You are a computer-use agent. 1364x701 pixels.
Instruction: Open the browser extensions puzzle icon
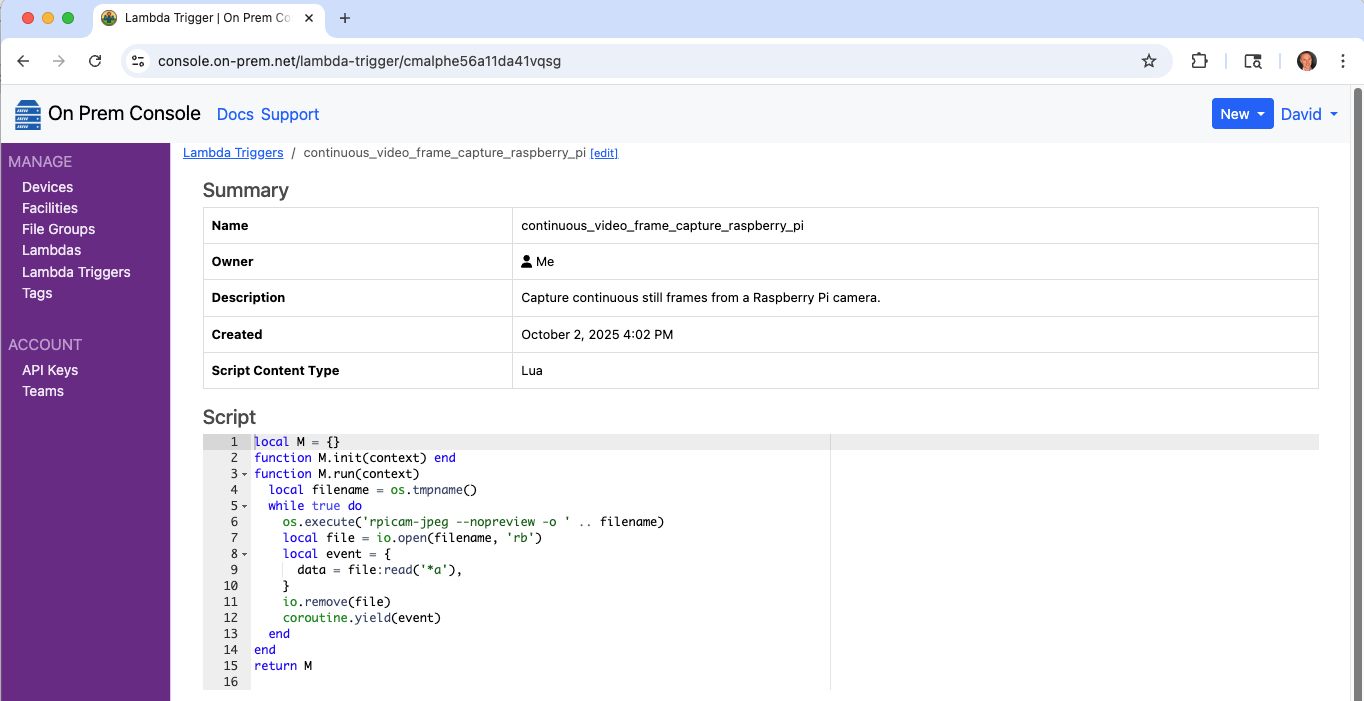(x=1199, y=60)
